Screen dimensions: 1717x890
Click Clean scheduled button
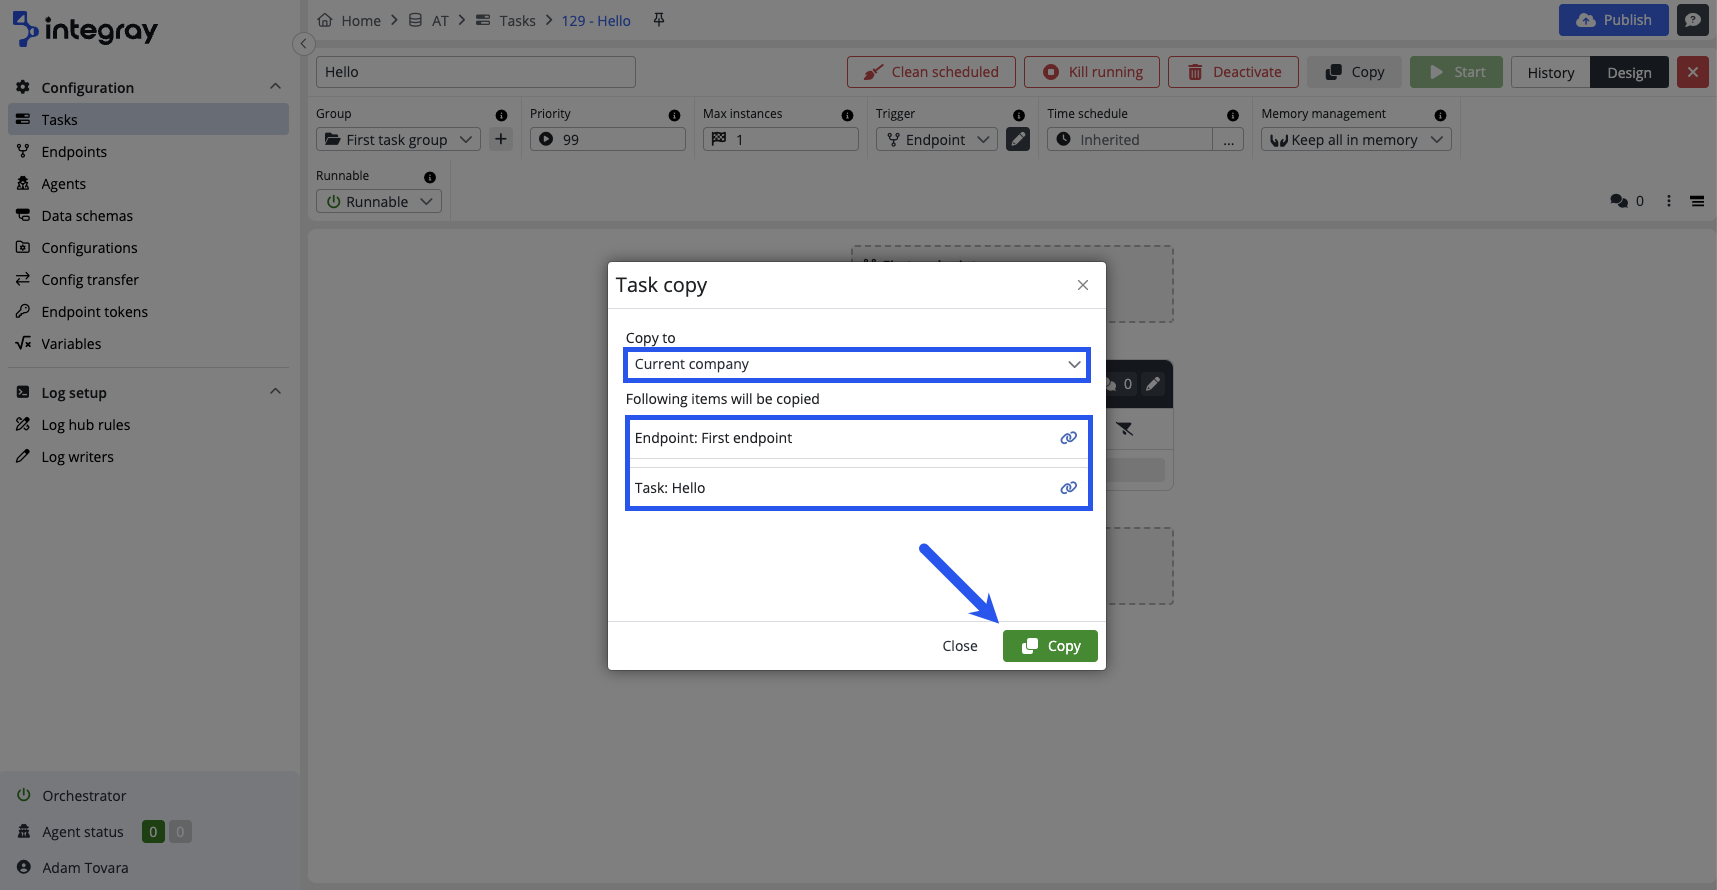click(931, 72)
